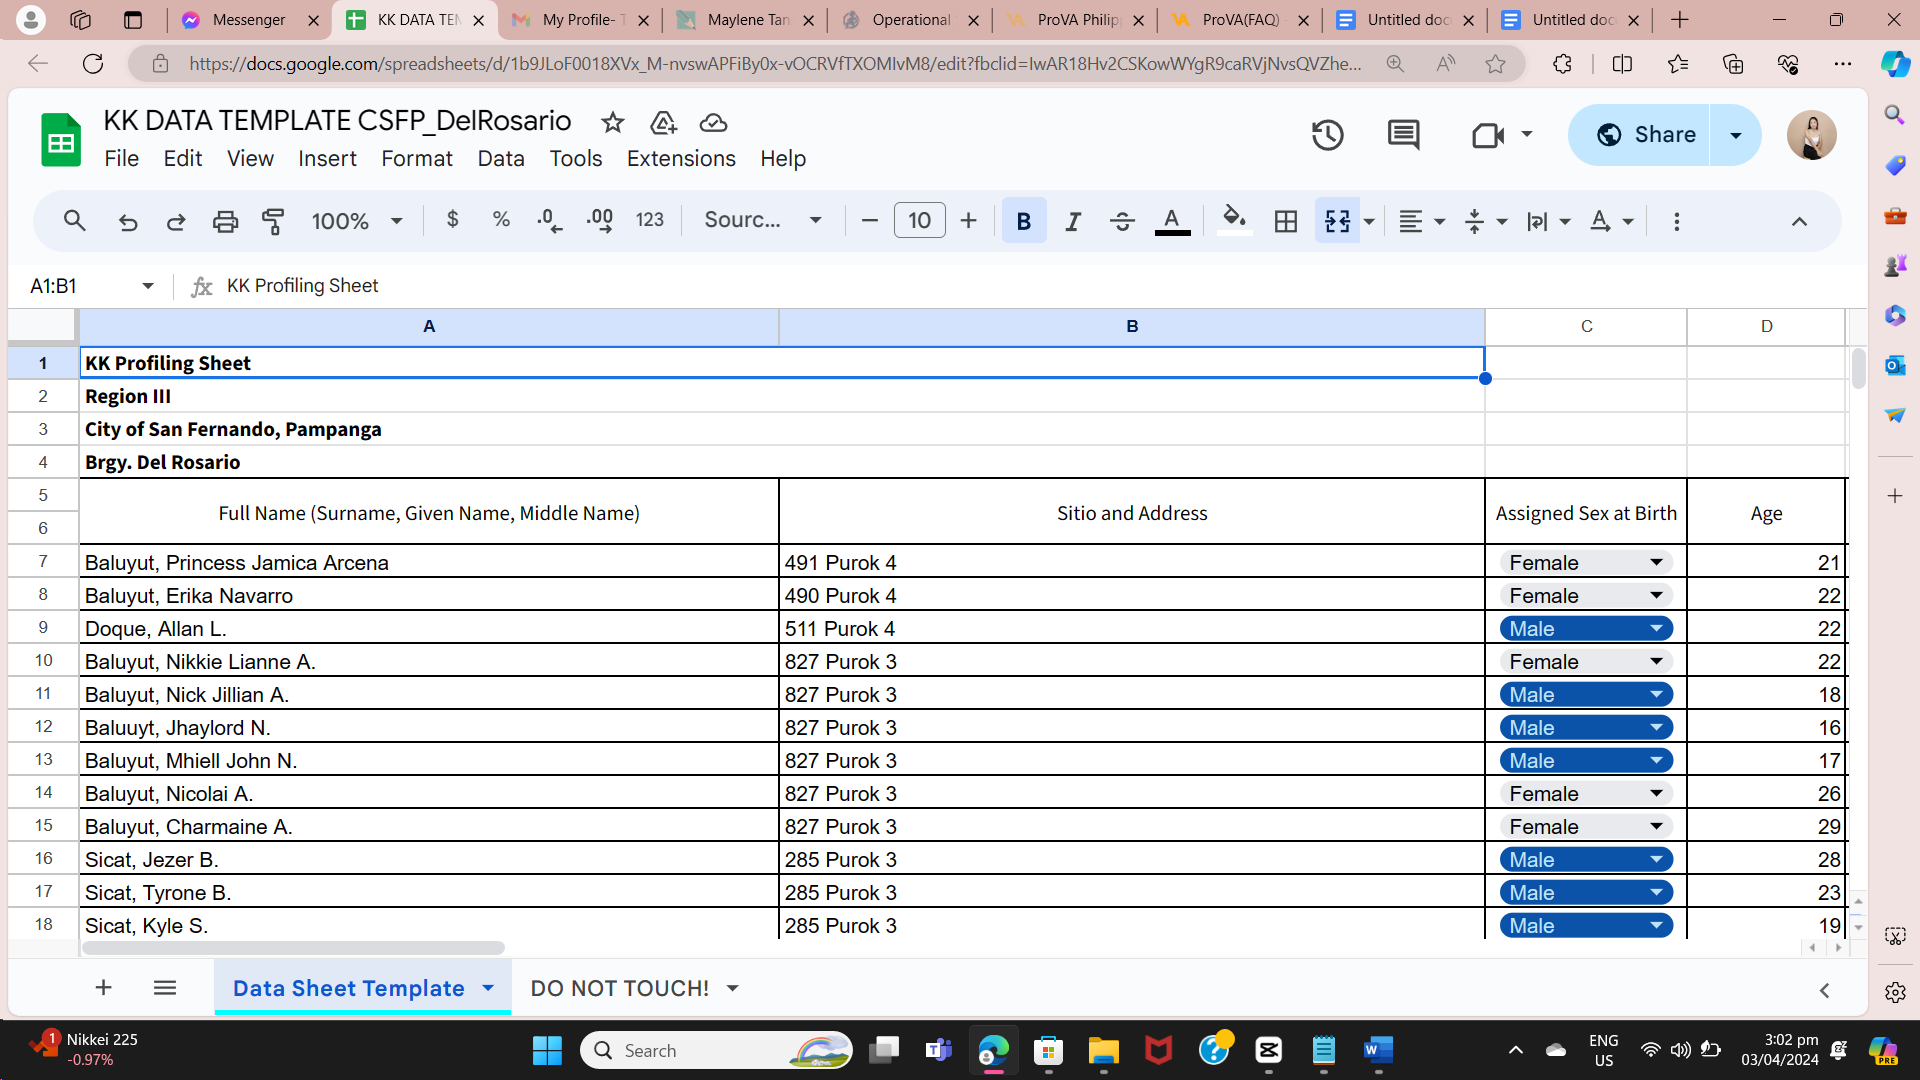This screenshot has height=1080, width=1920.
Task: Click the undo arrow icon
Action: click(128, 221)
